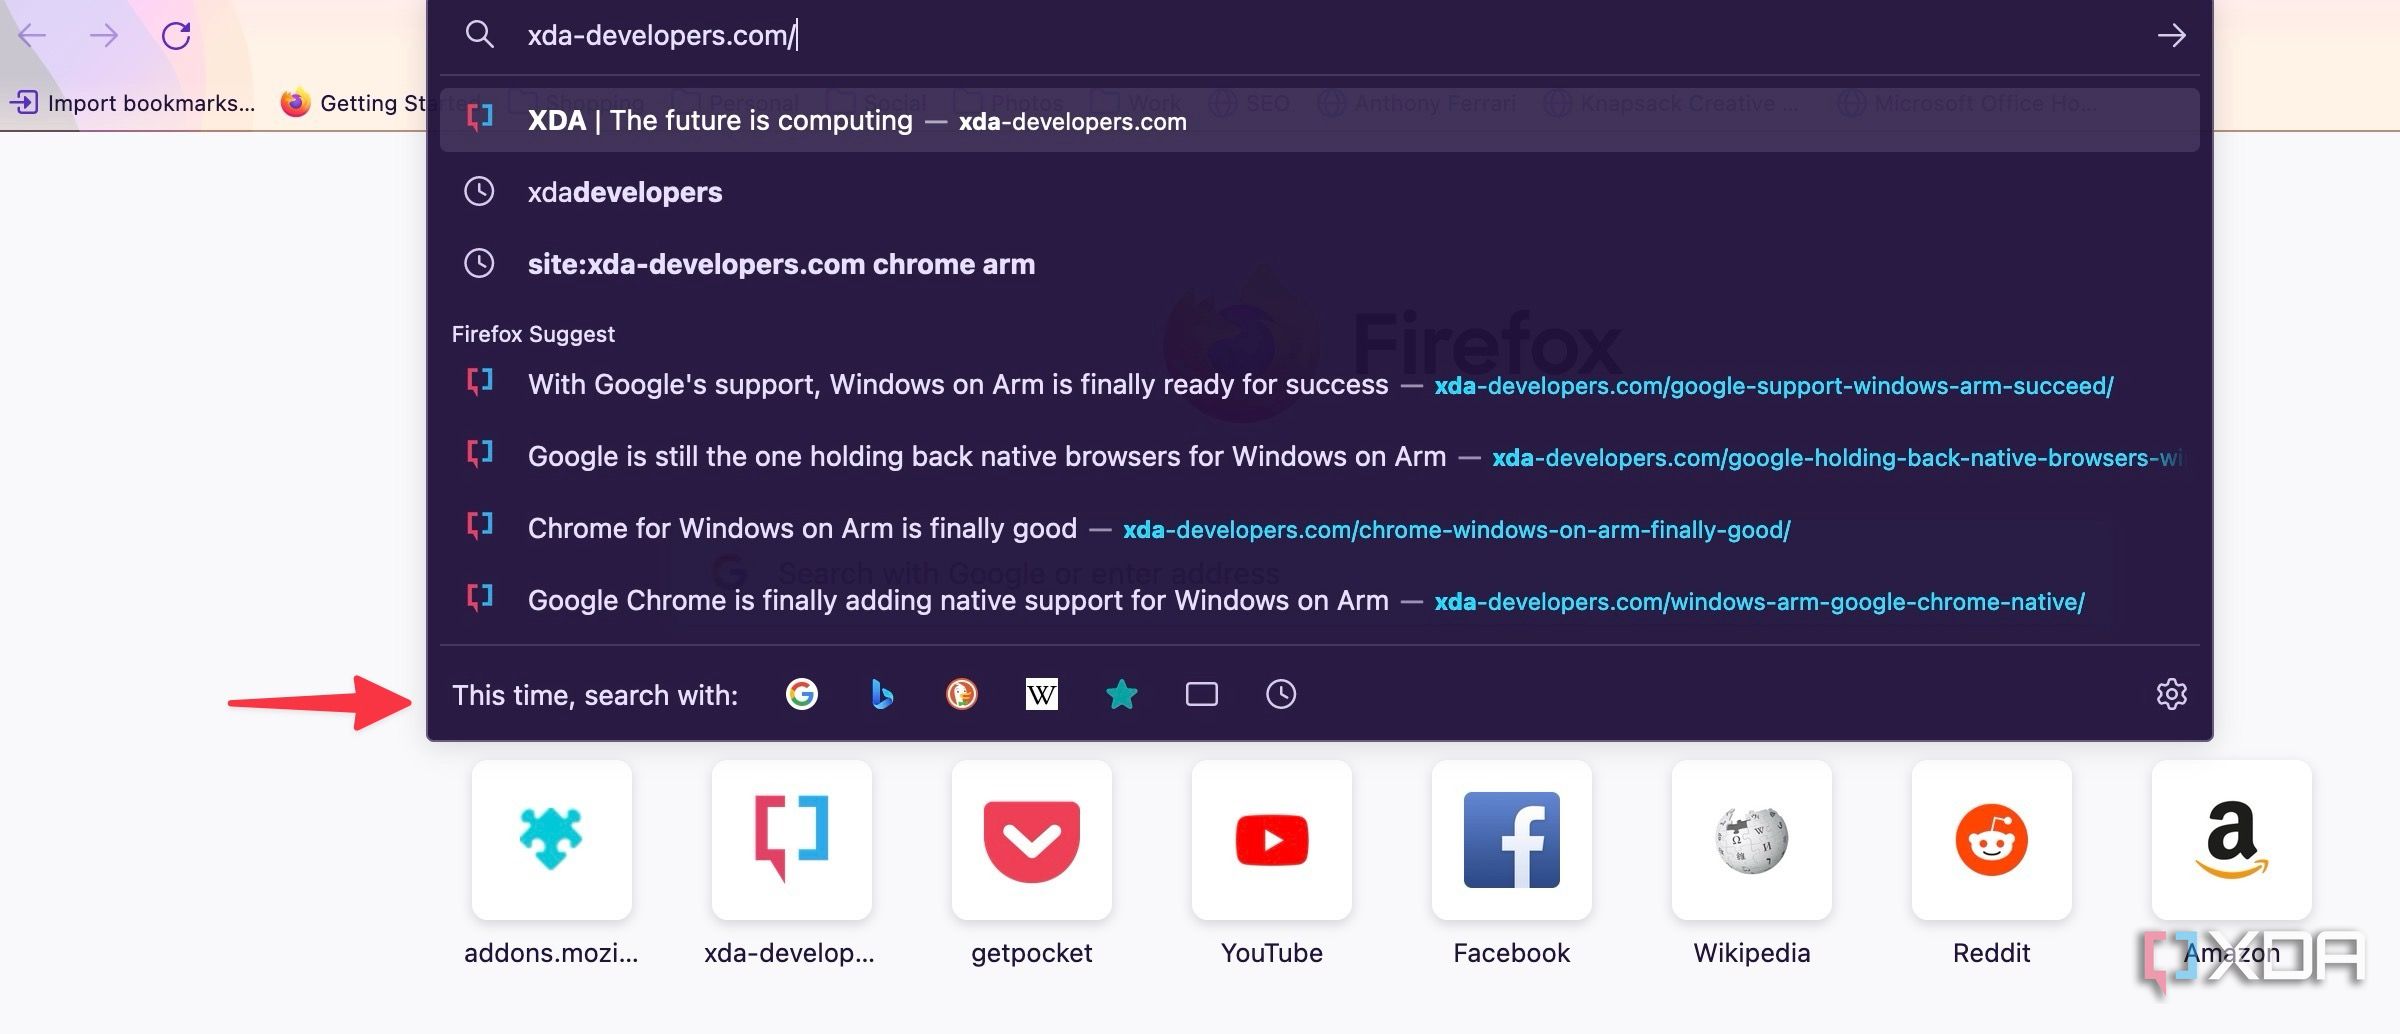
Task: Reload the current page
Action: 176,36
